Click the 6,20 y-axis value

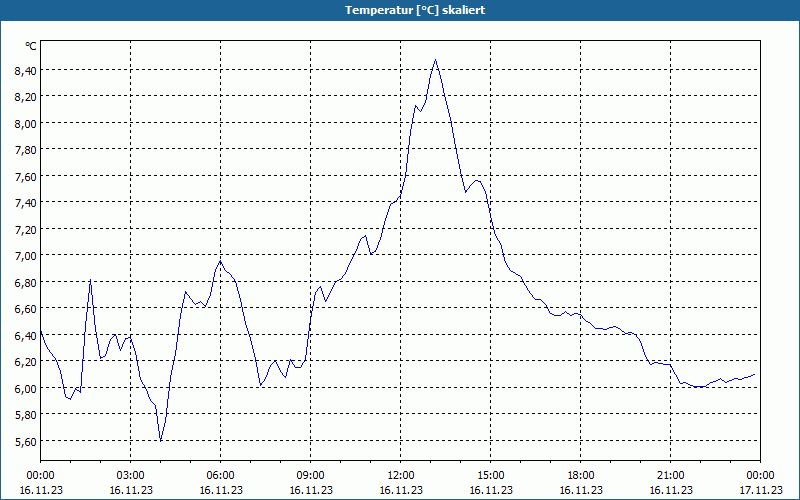coord(26,362)
